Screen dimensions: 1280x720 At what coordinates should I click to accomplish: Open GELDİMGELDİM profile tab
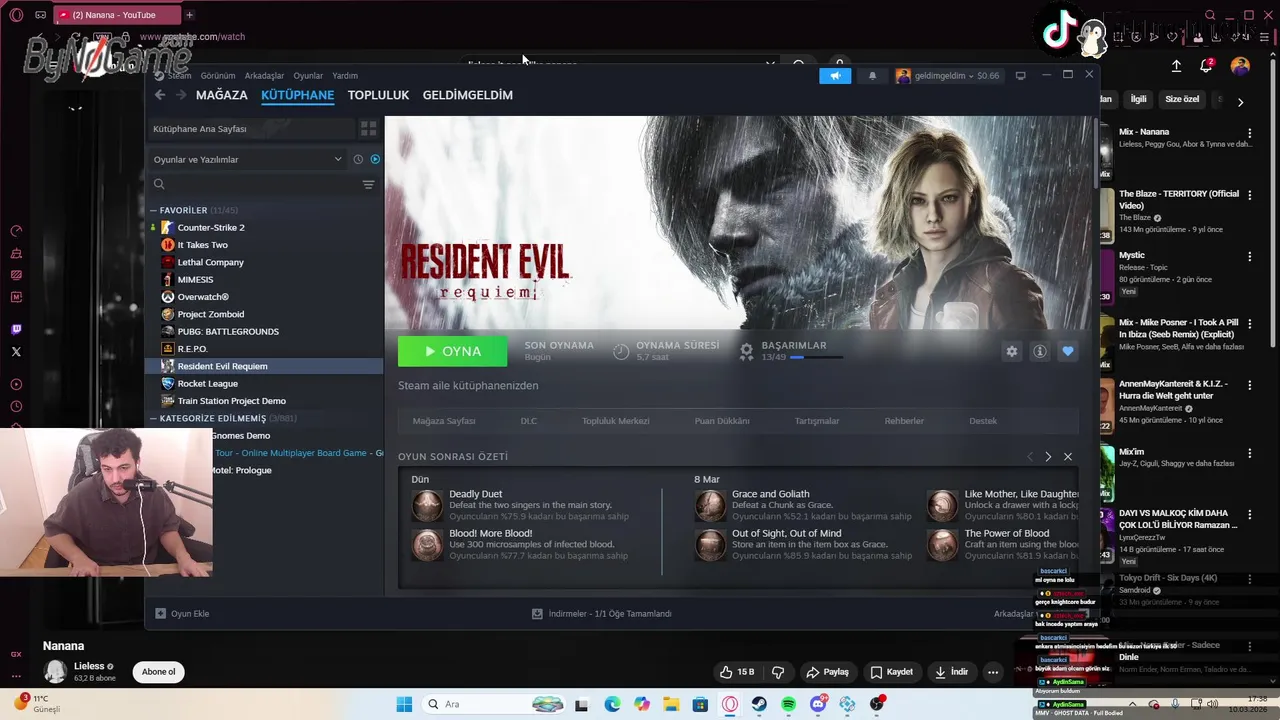[x=467, y=95]
